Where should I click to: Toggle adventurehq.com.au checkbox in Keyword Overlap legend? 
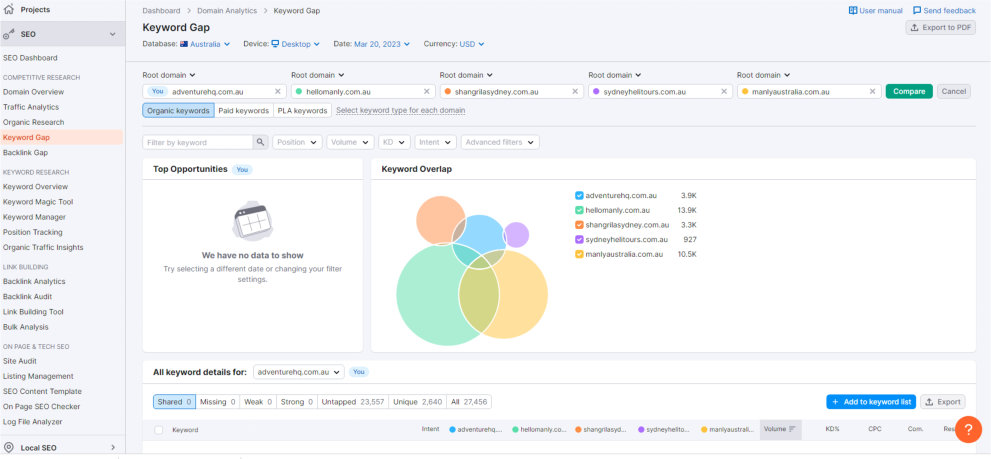[x=579, y=195]
